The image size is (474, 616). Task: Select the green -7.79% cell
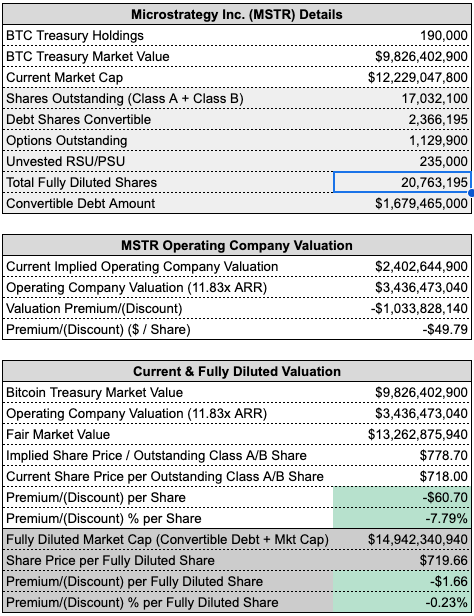click(402, 519)
